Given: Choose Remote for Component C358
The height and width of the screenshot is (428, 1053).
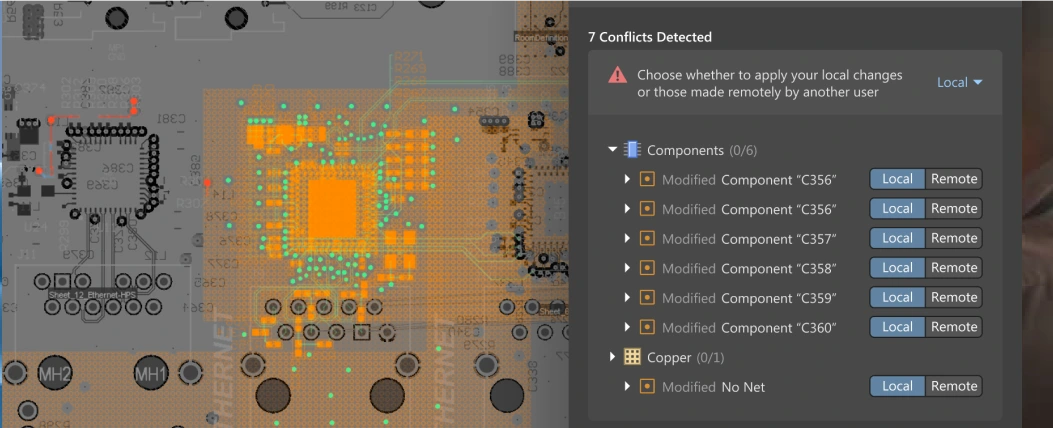Looking at the screenshot, I should click(x=954, y=268).
